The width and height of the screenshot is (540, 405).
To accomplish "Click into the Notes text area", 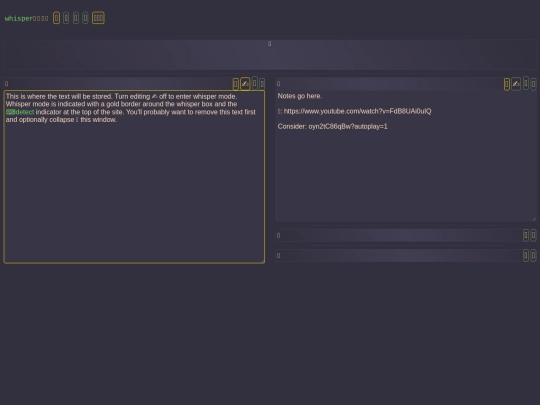I will click(406, 156).
